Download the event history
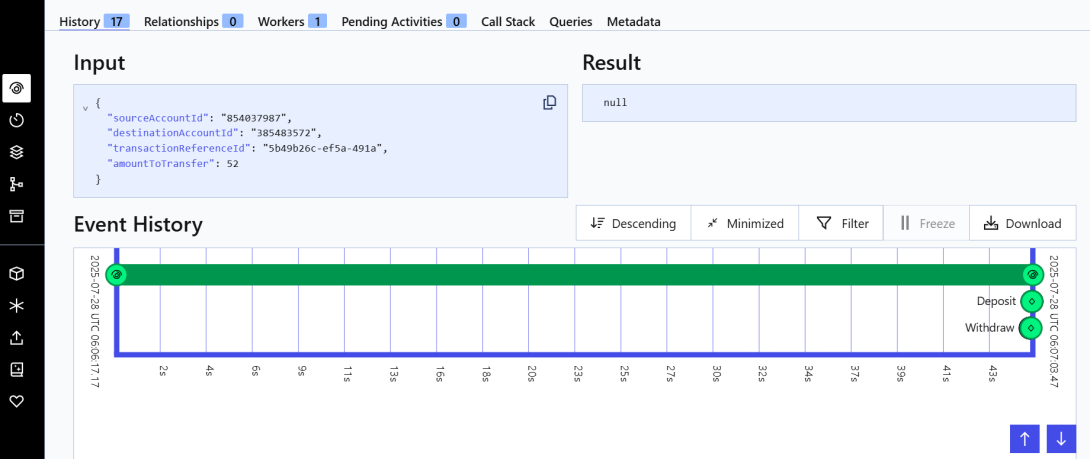1090x459 pixels. pyautogui.click(x=1022, y=223)
